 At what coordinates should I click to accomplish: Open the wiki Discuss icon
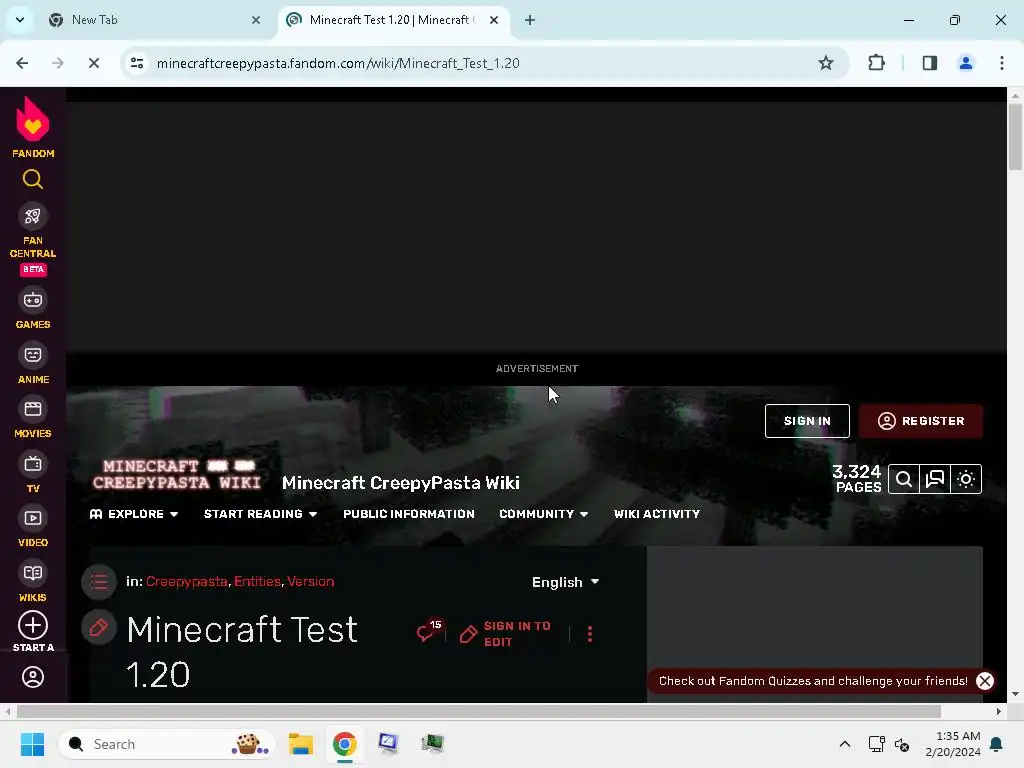tap(935, 479)
